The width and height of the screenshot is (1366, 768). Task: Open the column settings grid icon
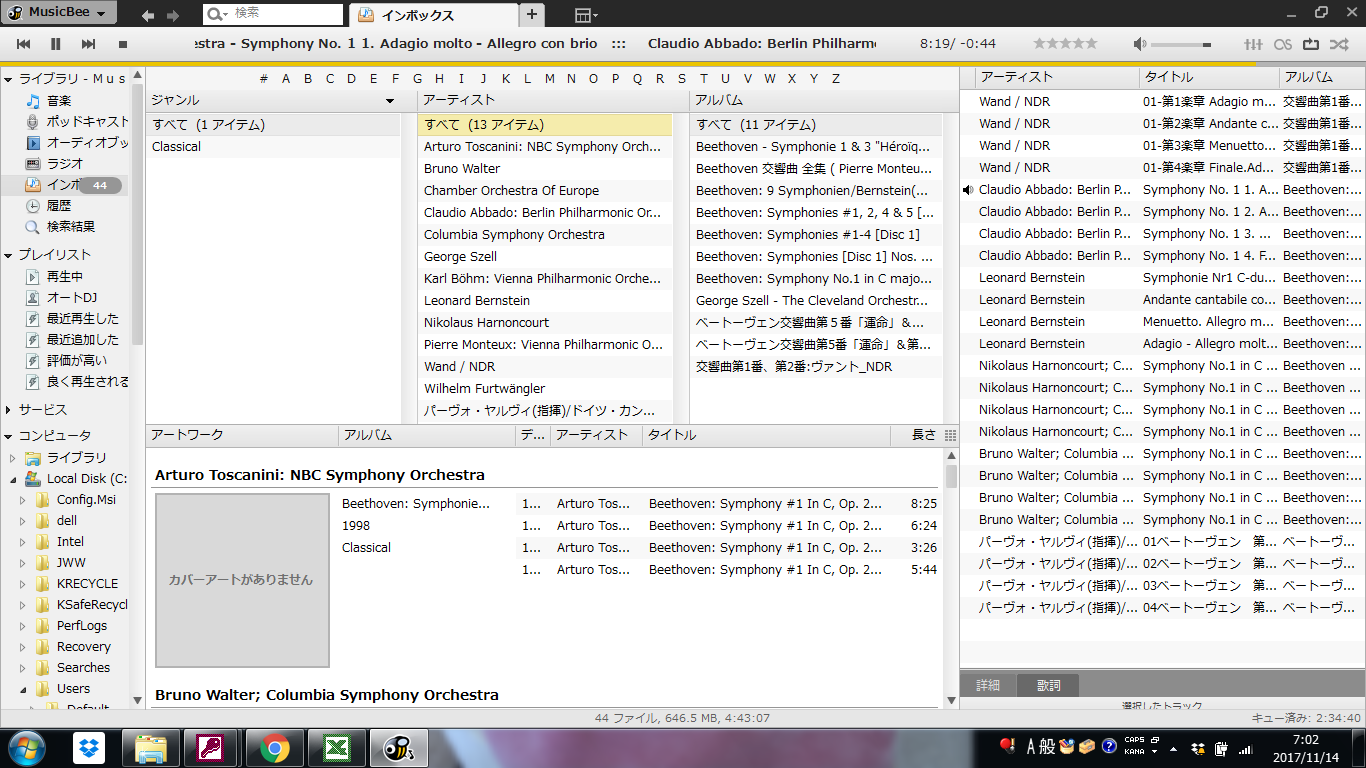(950, 435)
